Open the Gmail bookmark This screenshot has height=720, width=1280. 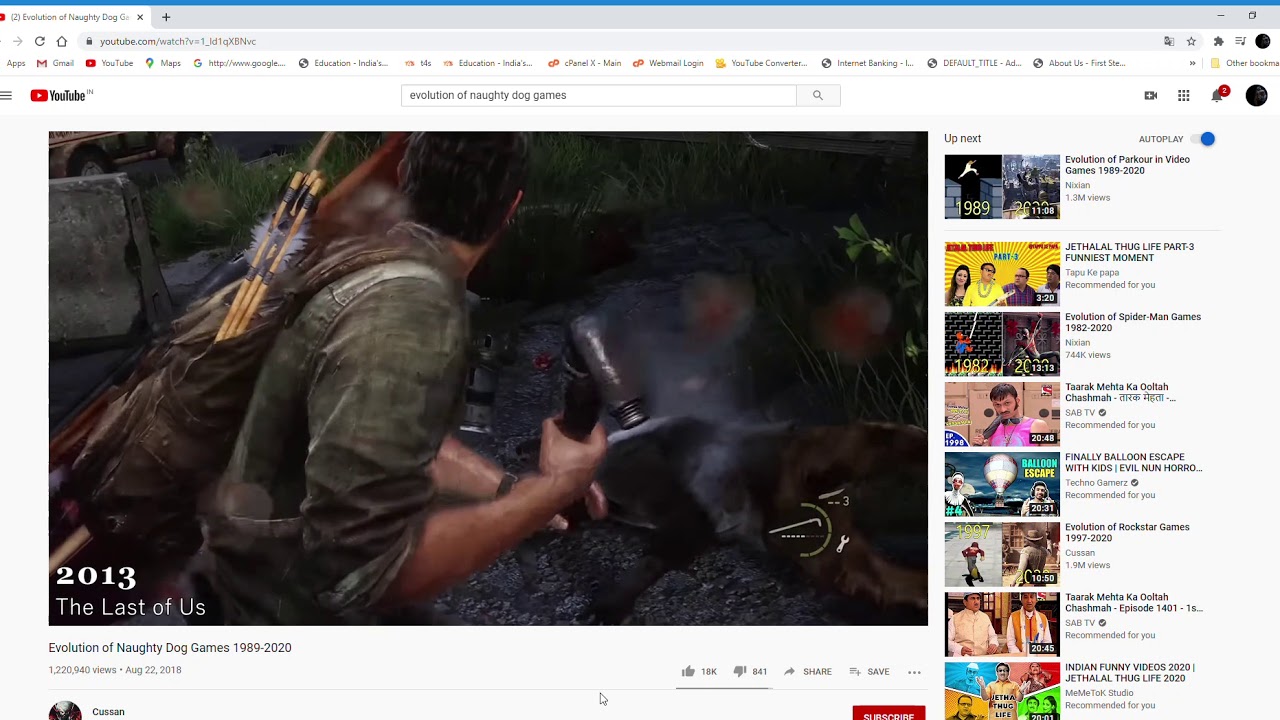[x=55, y=63]
